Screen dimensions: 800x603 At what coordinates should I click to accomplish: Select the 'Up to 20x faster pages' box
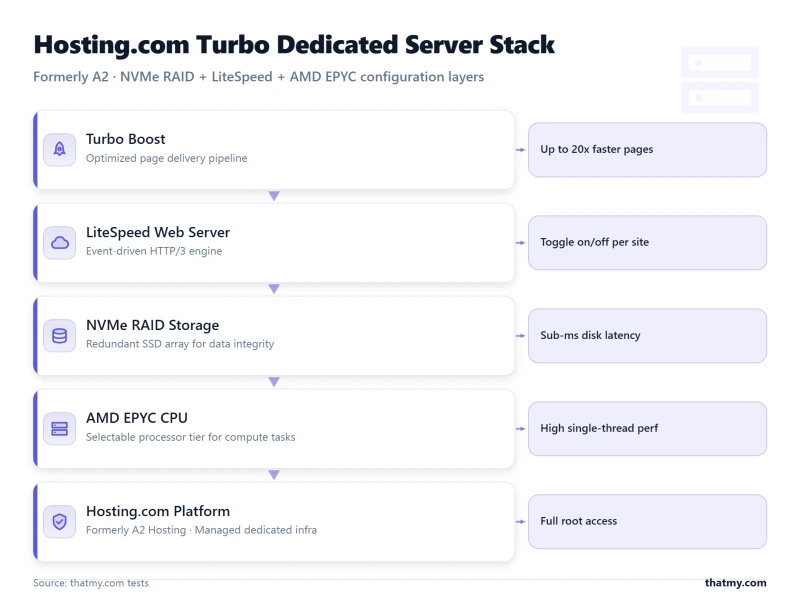coord(647,149)
